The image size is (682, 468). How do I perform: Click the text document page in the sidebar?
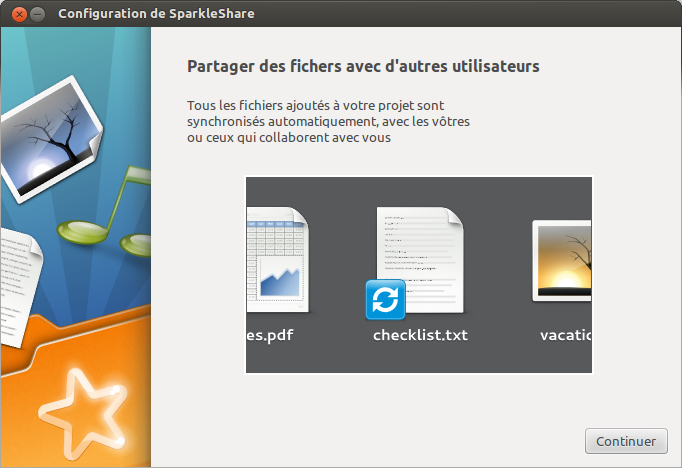click(x=18, y=282)
